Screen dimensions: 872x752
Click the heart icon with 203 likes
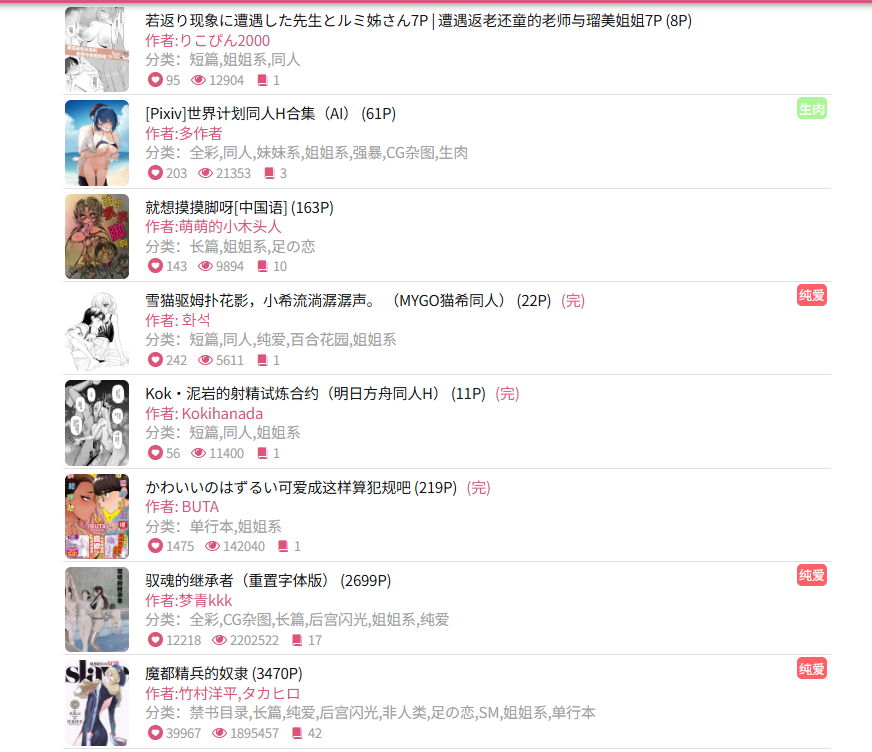coord(155,173)
